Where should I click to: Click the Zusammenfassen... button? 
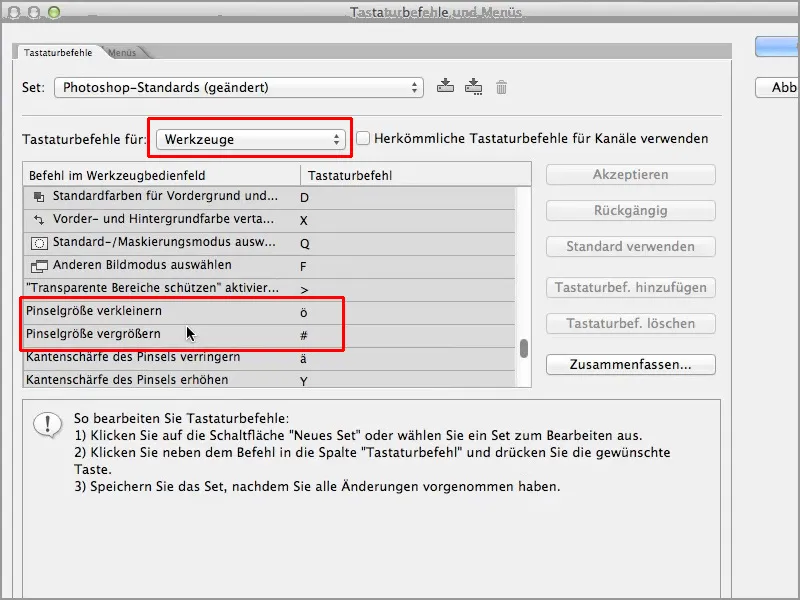[x=631, y=364]
